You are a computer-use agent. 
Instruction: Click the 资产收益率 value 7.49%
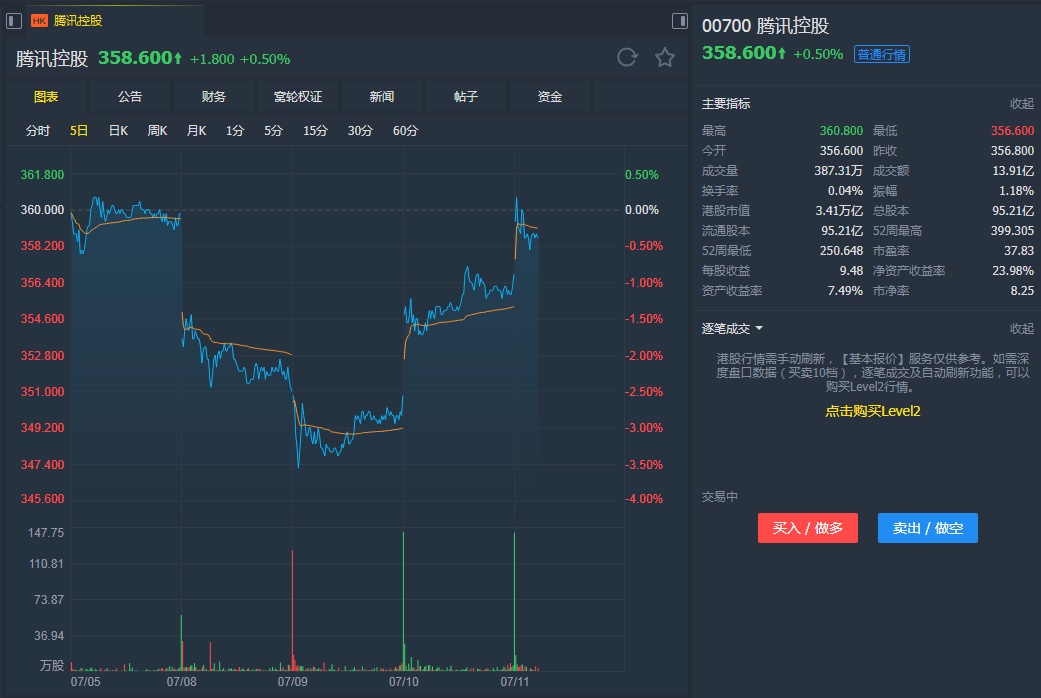[845, 290]
